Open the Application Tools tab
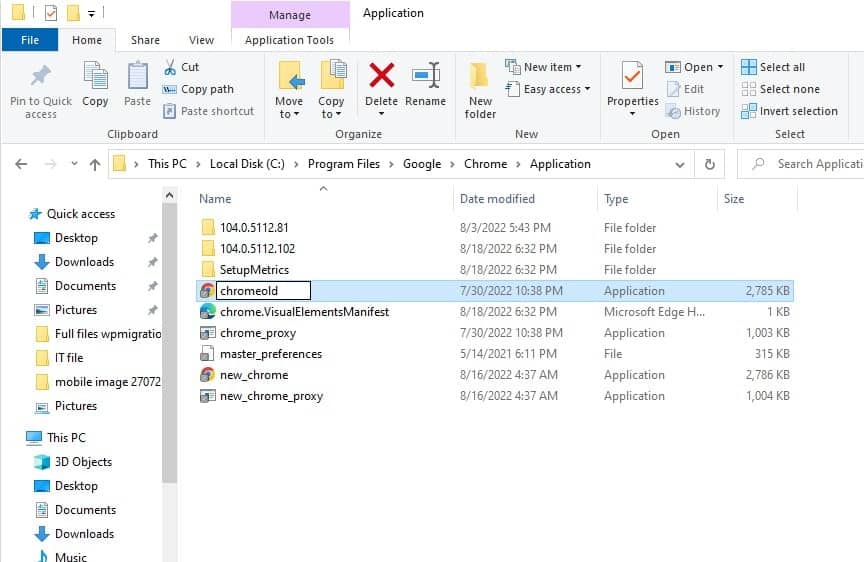 click(289, 40)
